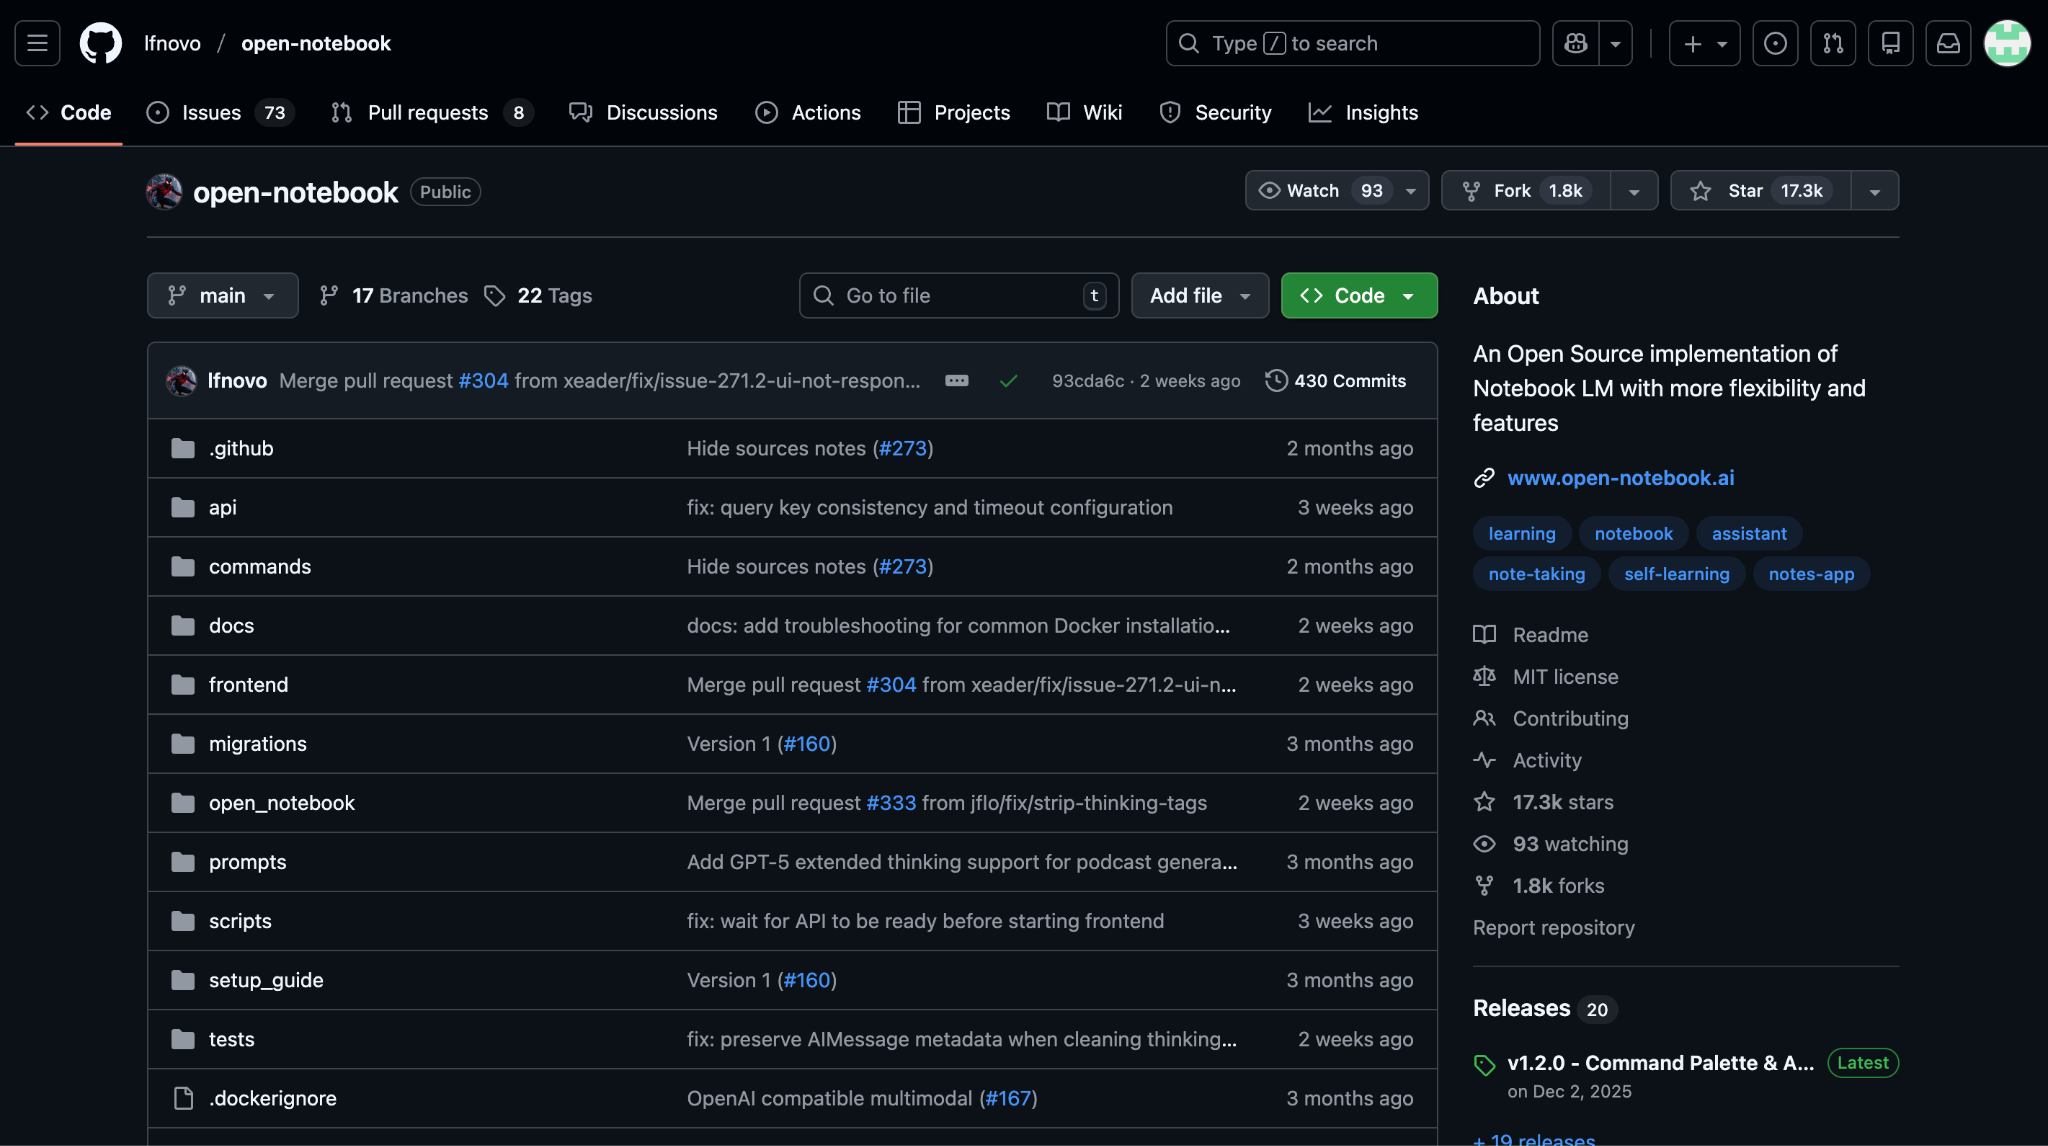Viewport: 2048px width, 1146px height.
Task: Expand the Fork options arrow
Action: pyautogui.click(x=1634, y=191)
